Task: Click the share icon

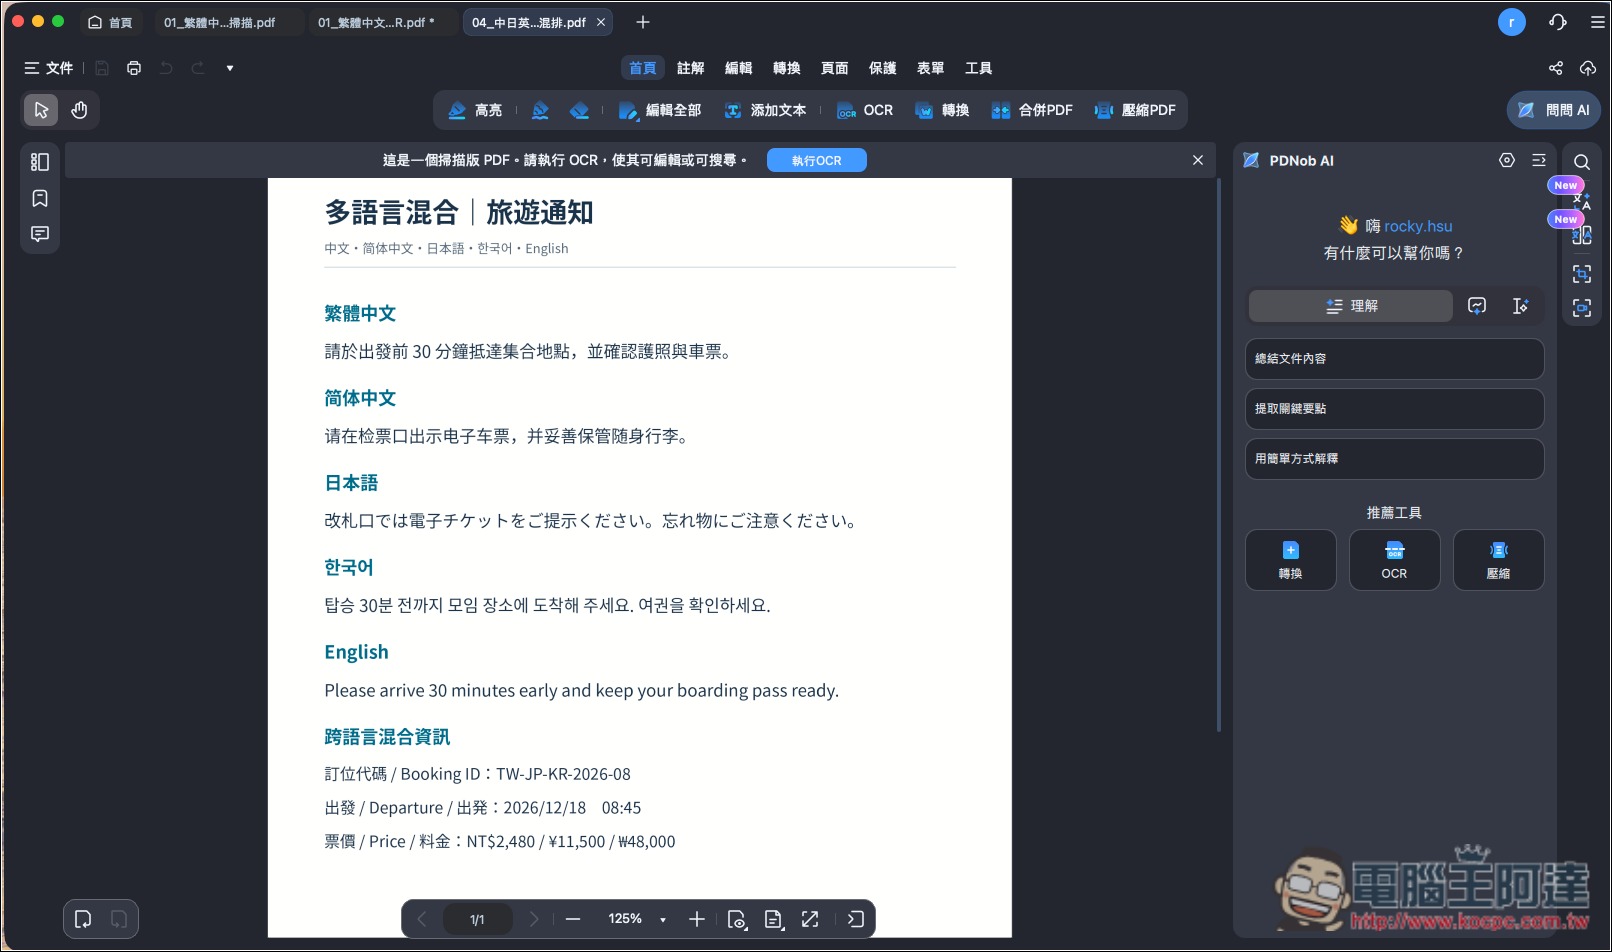Action: (x=1556, y=68)
